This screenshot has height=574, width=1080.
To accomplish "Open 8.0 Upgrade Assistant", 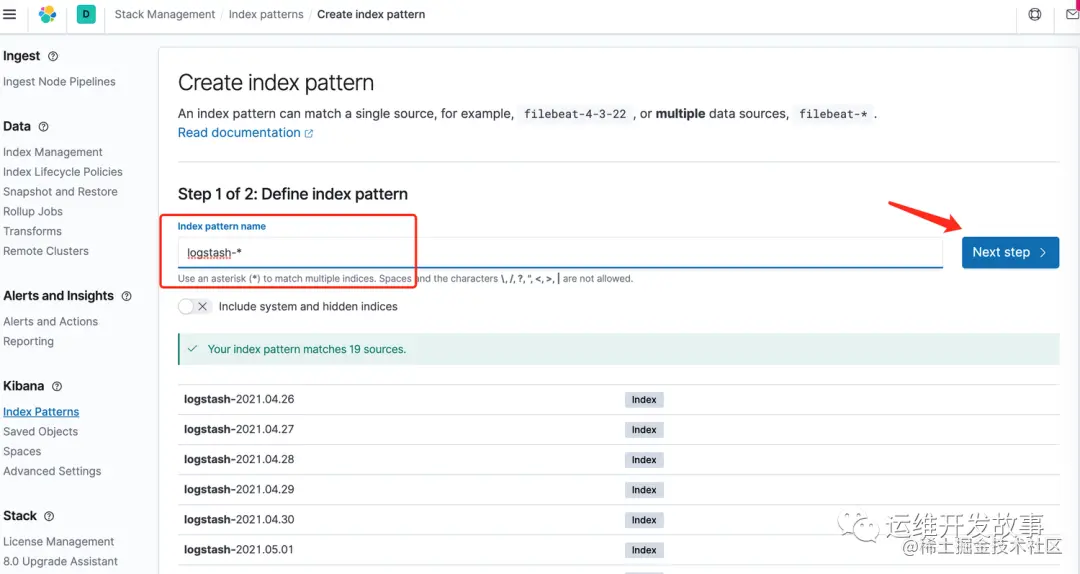I will (60, 562).
